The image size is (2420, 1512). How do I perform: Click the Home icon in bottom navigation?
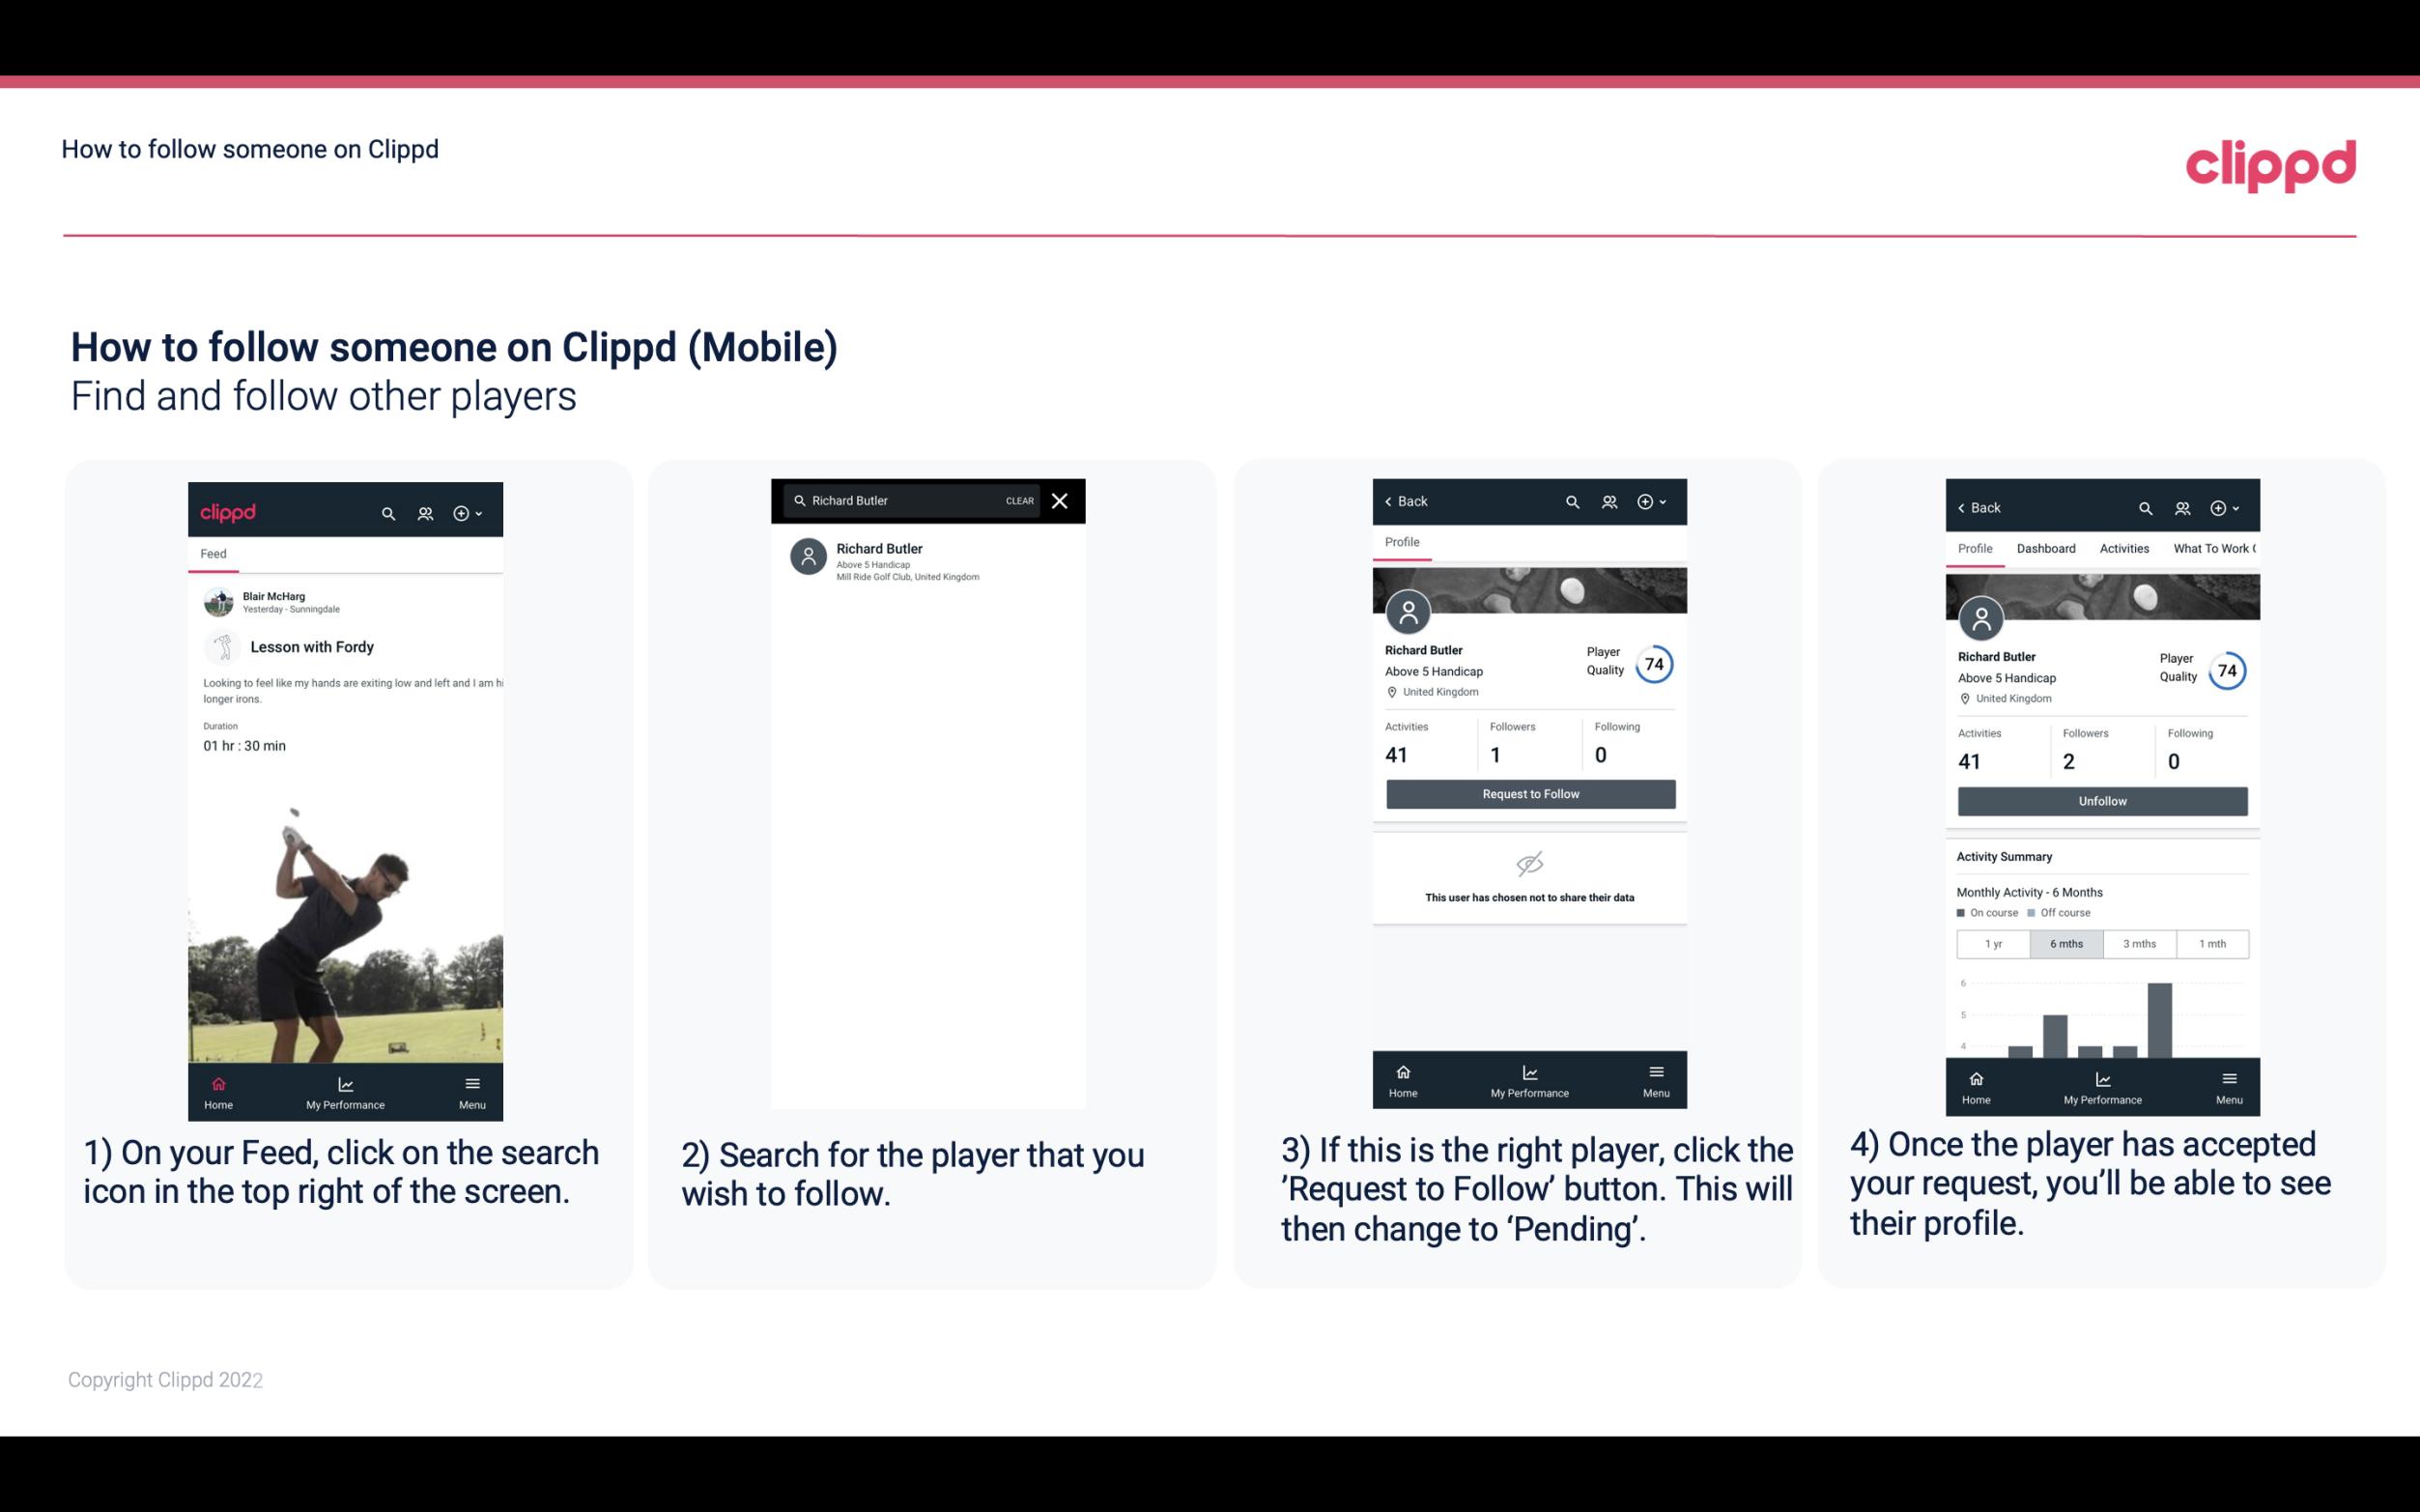[x=217, y=1083]
